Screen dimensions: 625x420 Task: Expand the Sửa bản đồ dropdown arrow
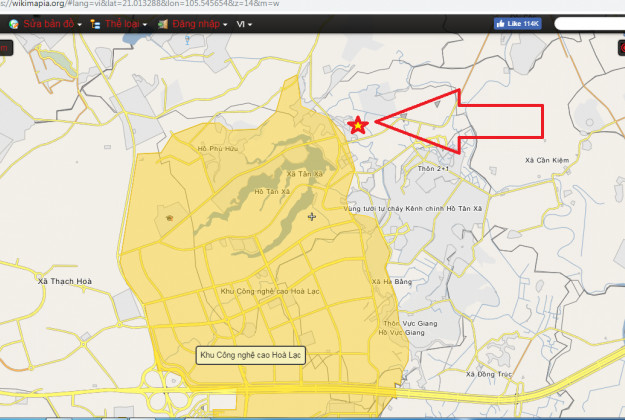tap(77, 24)
